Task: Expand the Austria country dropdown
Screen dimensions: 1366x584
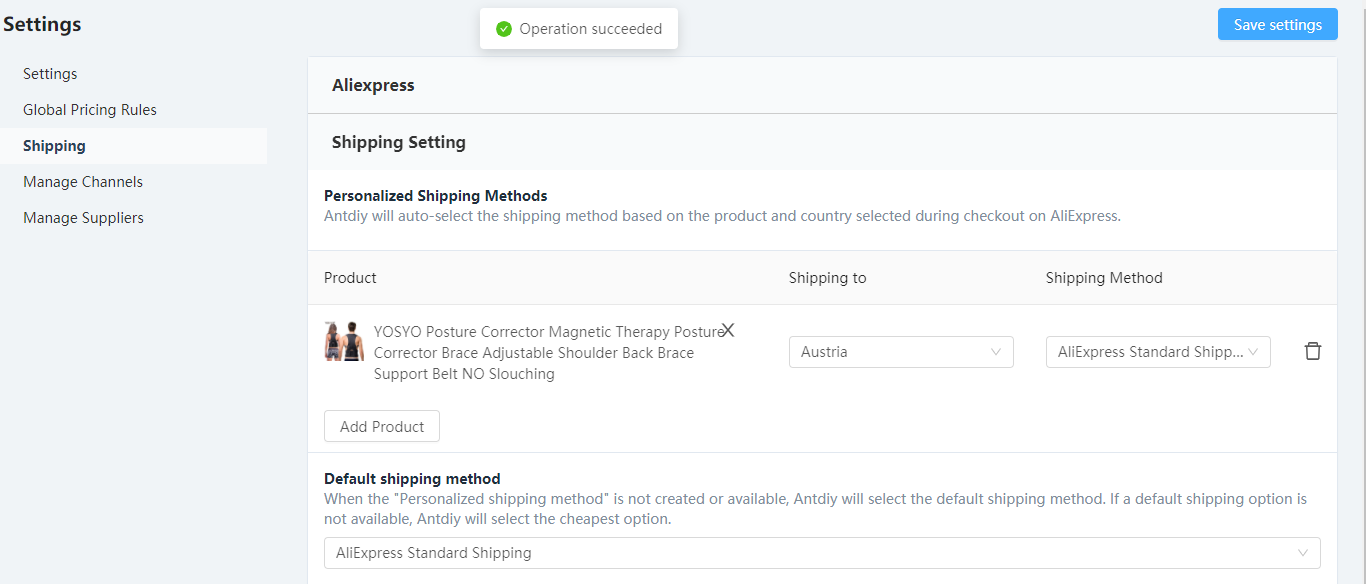Action: [x=901, y=352]
